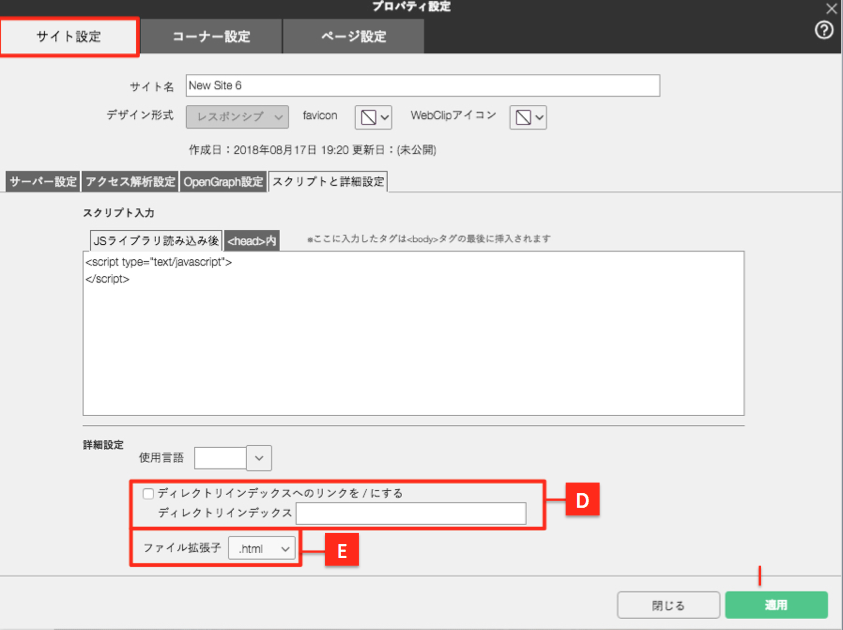Select the <head>内 script tab
This screenshot has height=630, width=843.
[252, 241]
